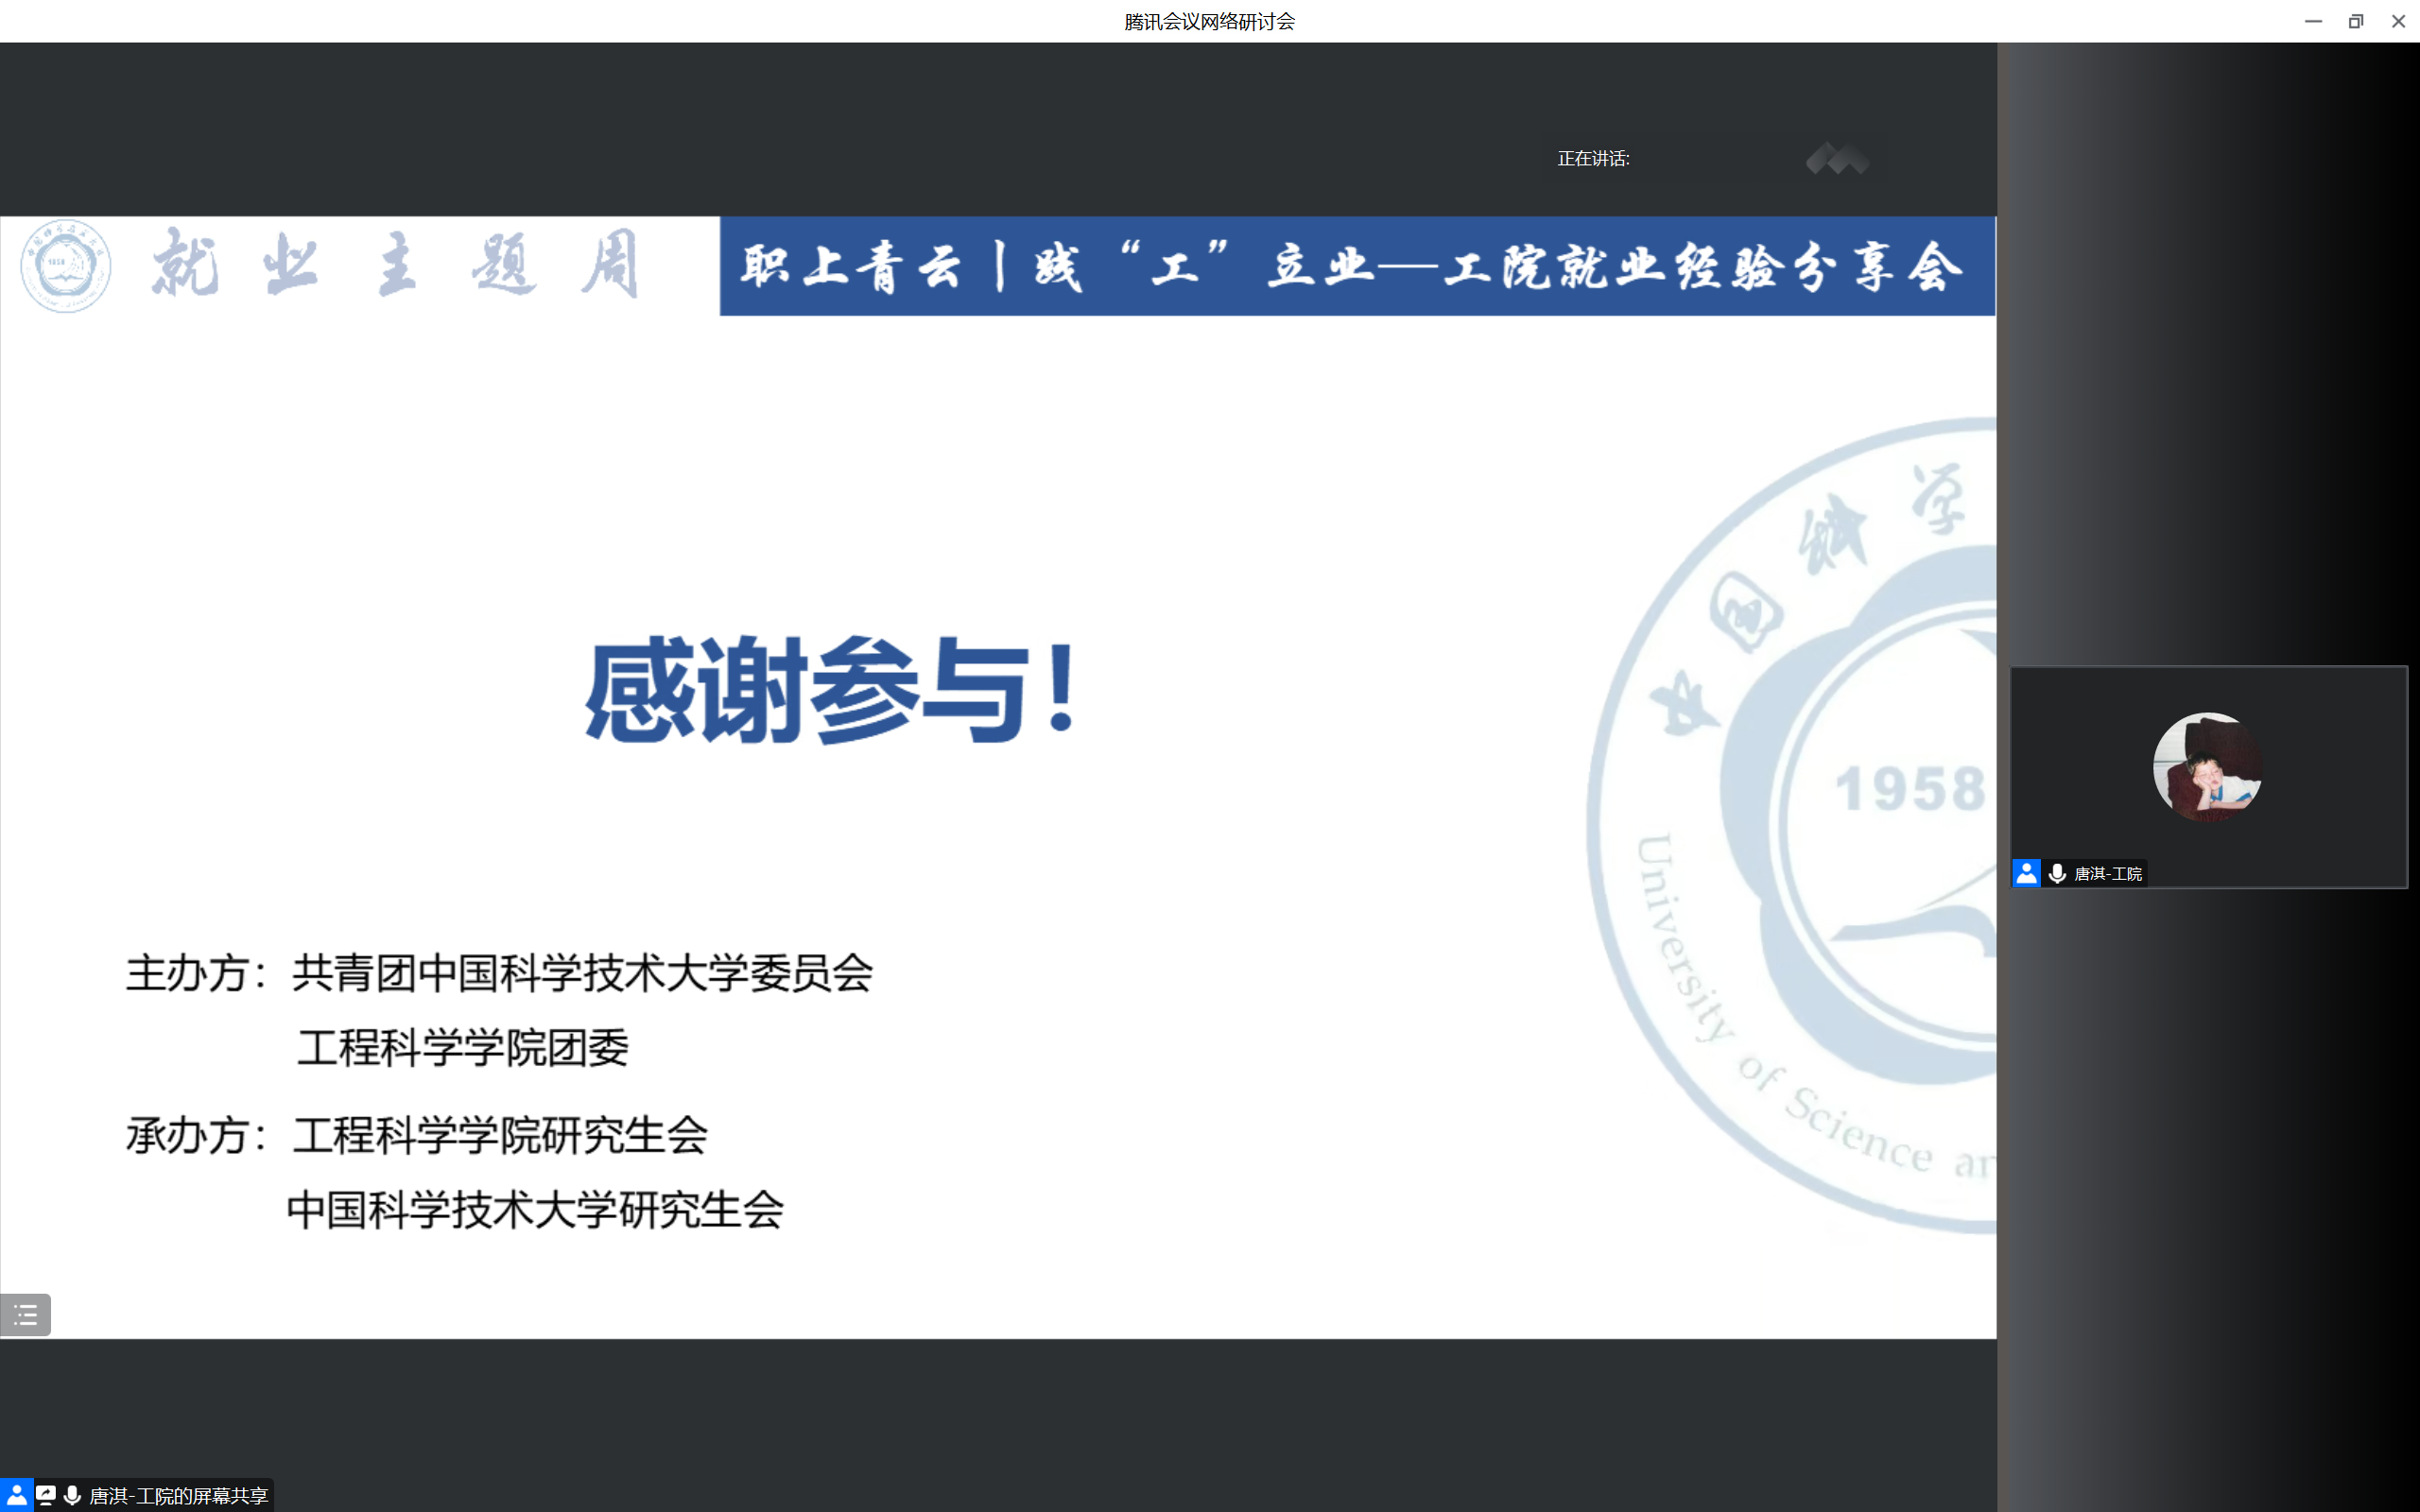Click the 唐淇-工院的屏幕共享 label
This screenshot has height=1512, width=2420.
[178, 1495]
